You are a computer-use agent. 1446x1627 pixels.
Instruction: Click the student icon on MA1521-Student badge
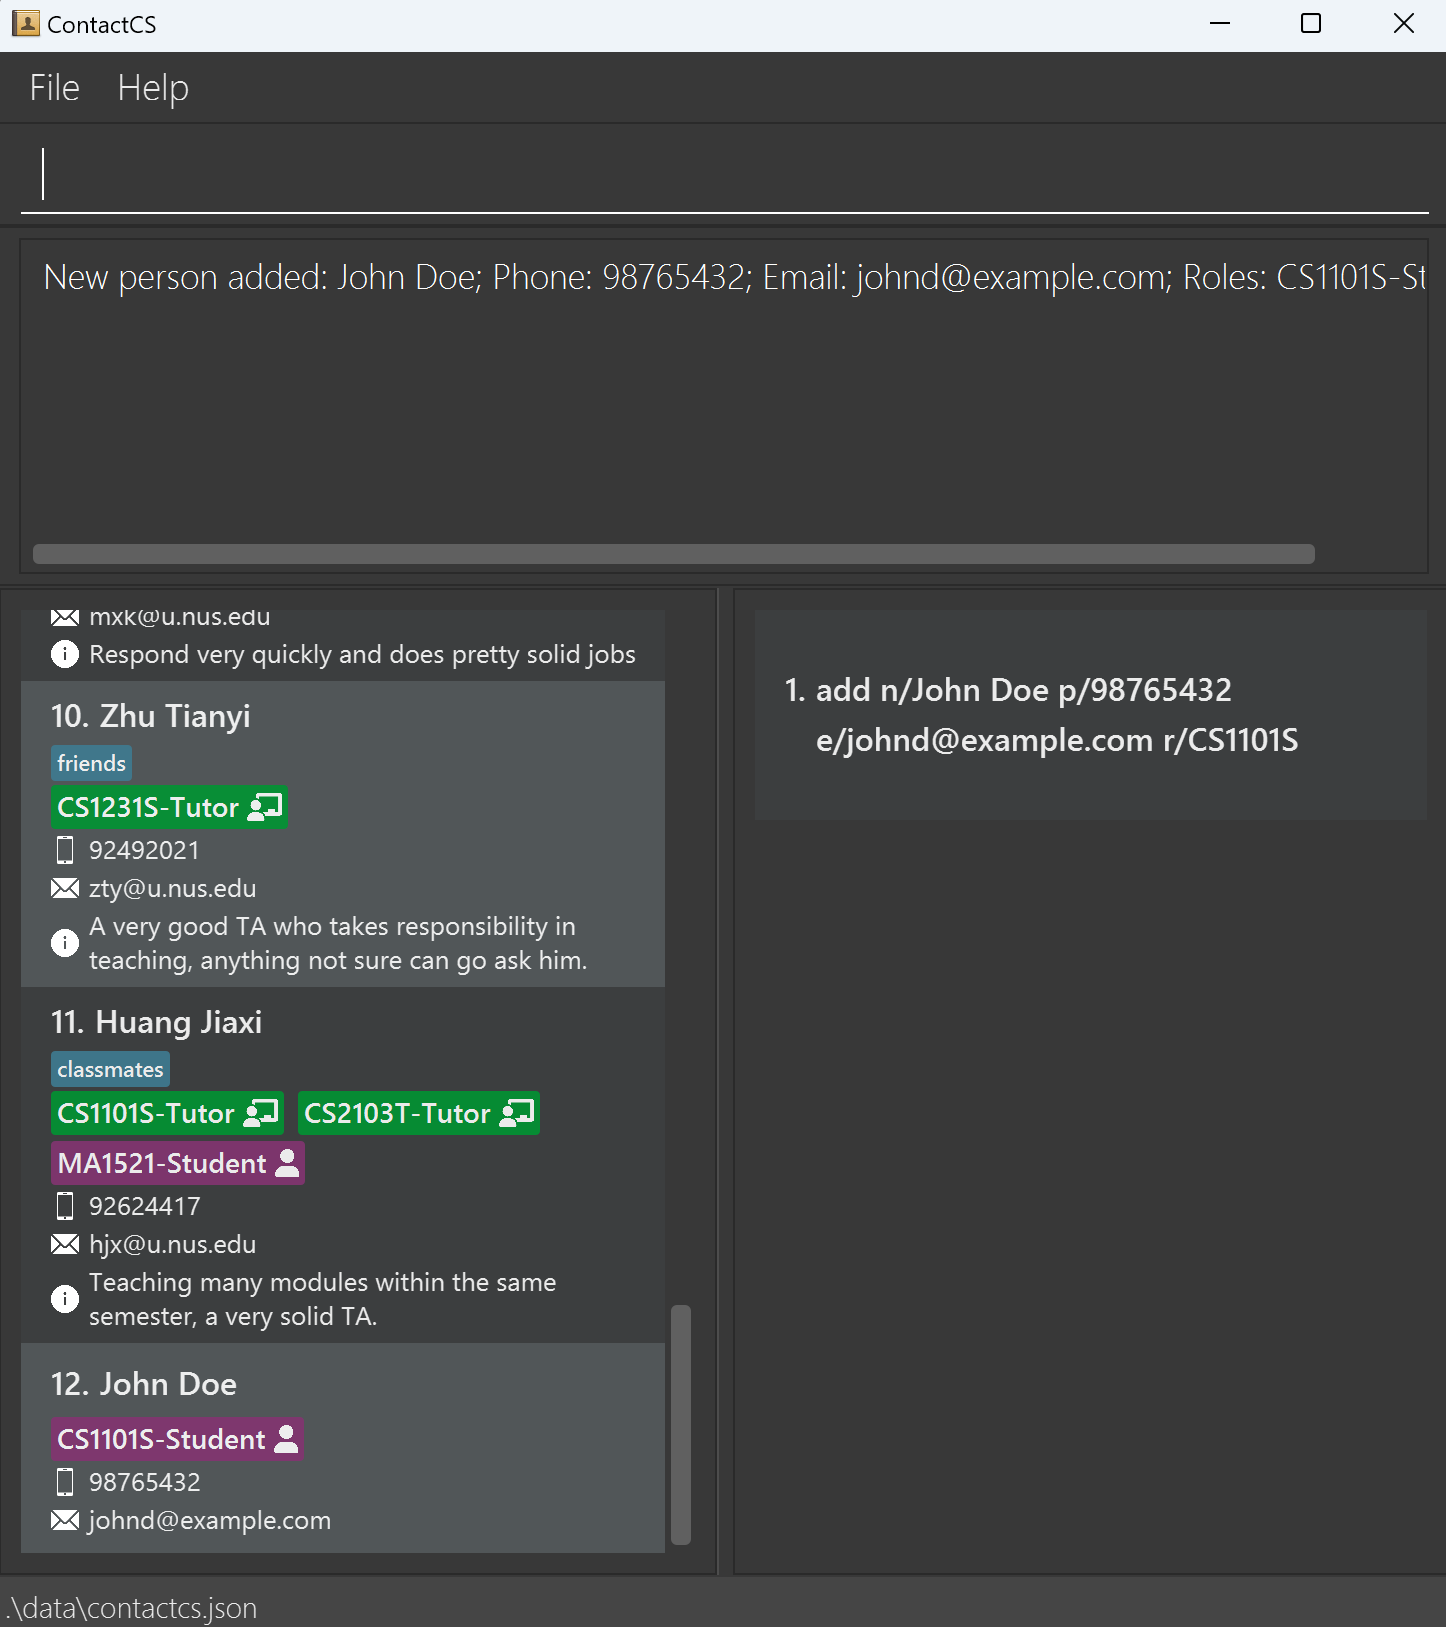point(287,1162)
